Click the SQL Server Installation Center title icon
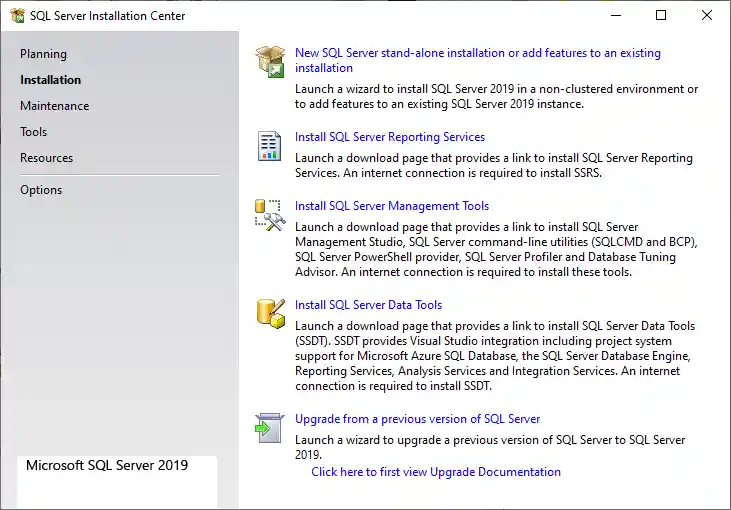This screenshot has height=510, width=731. (18, 15)
